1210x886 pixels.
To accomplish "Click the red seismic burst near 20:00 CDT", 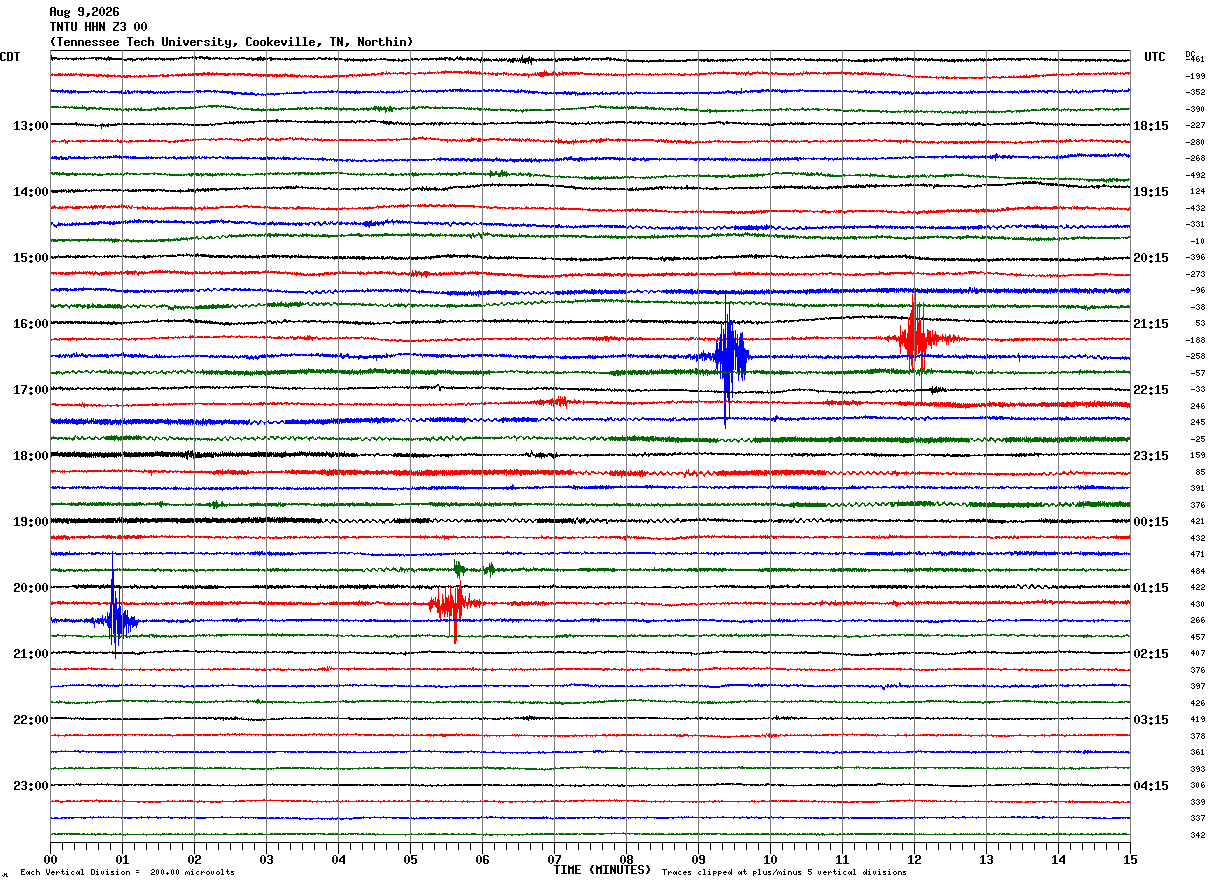I will click(x=454, y=604).
